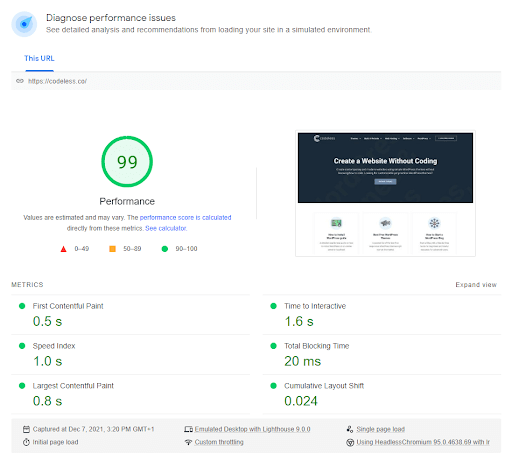Click the green dot beside Total Blocking Time
Image resolution: width=512 pixels, height=453 pixels.
pyautogui.click(x=273, y=346)
